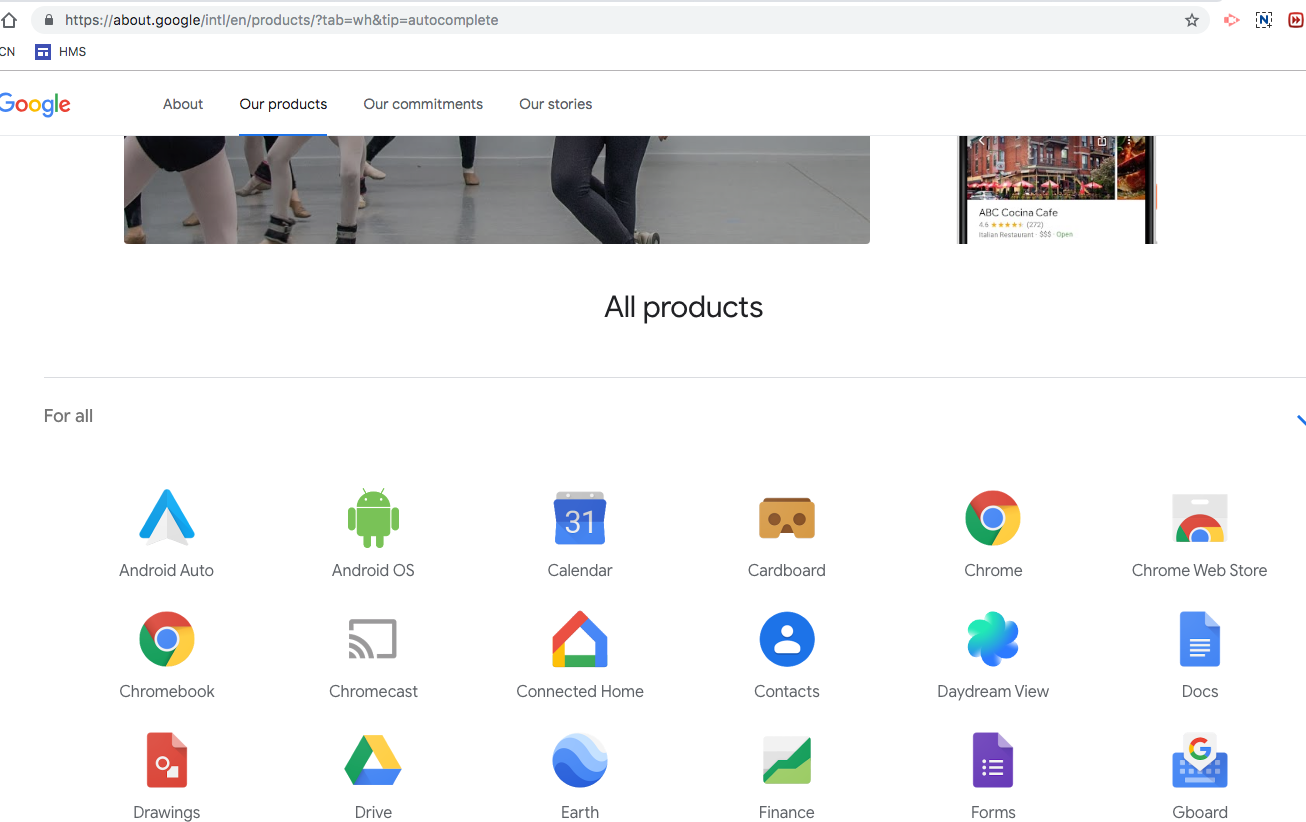The width and height of the screenshot is (1306, 822).
Task: Click the Chromebook icon
Action: coord(167,639)
